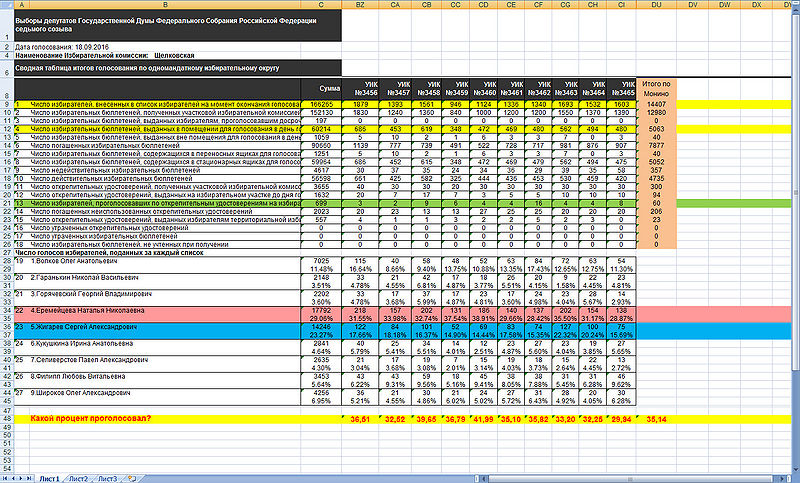The width and height of the screenshot is (800, 483).
Task: Select the turnout percentage cell 41,99
Action: click(x=483, y=419)
